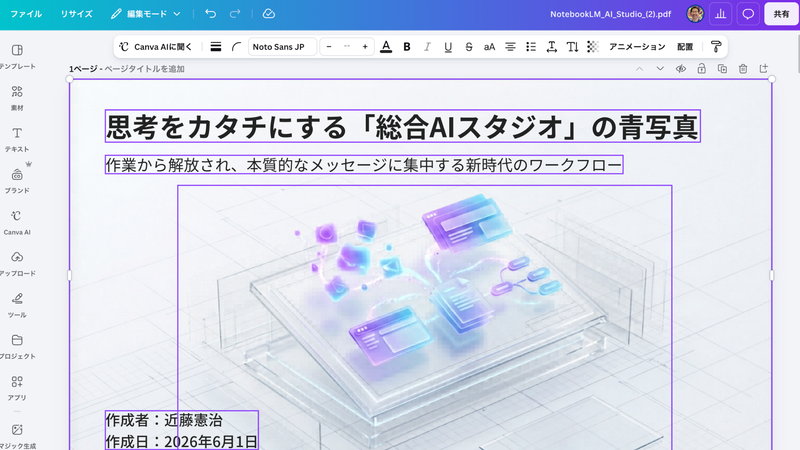Open the アニメーション option

[x=637, y=47]
